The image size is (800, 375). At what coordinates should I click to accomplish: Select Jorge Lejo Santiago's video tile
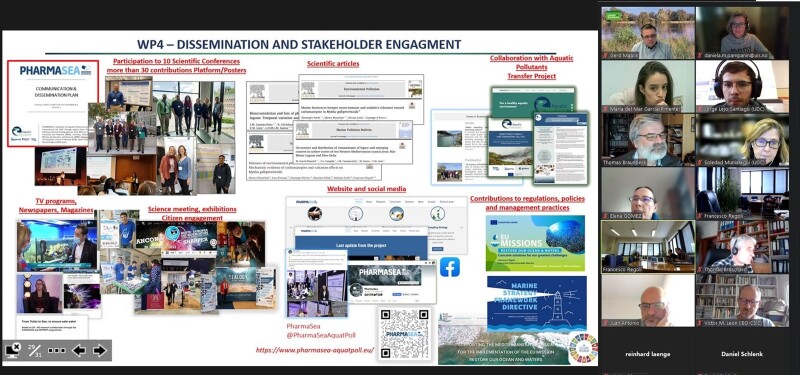[742, 86]
